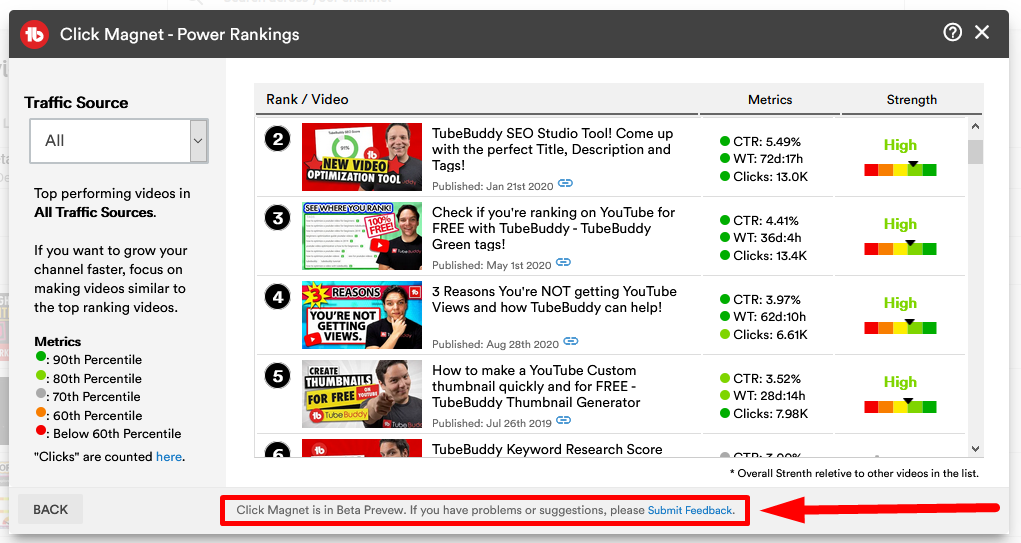Image resolution: width=1021 pixels, height=543 pixels.
Task: Click the 90th Percentile green legend dot
Action: 40,356
